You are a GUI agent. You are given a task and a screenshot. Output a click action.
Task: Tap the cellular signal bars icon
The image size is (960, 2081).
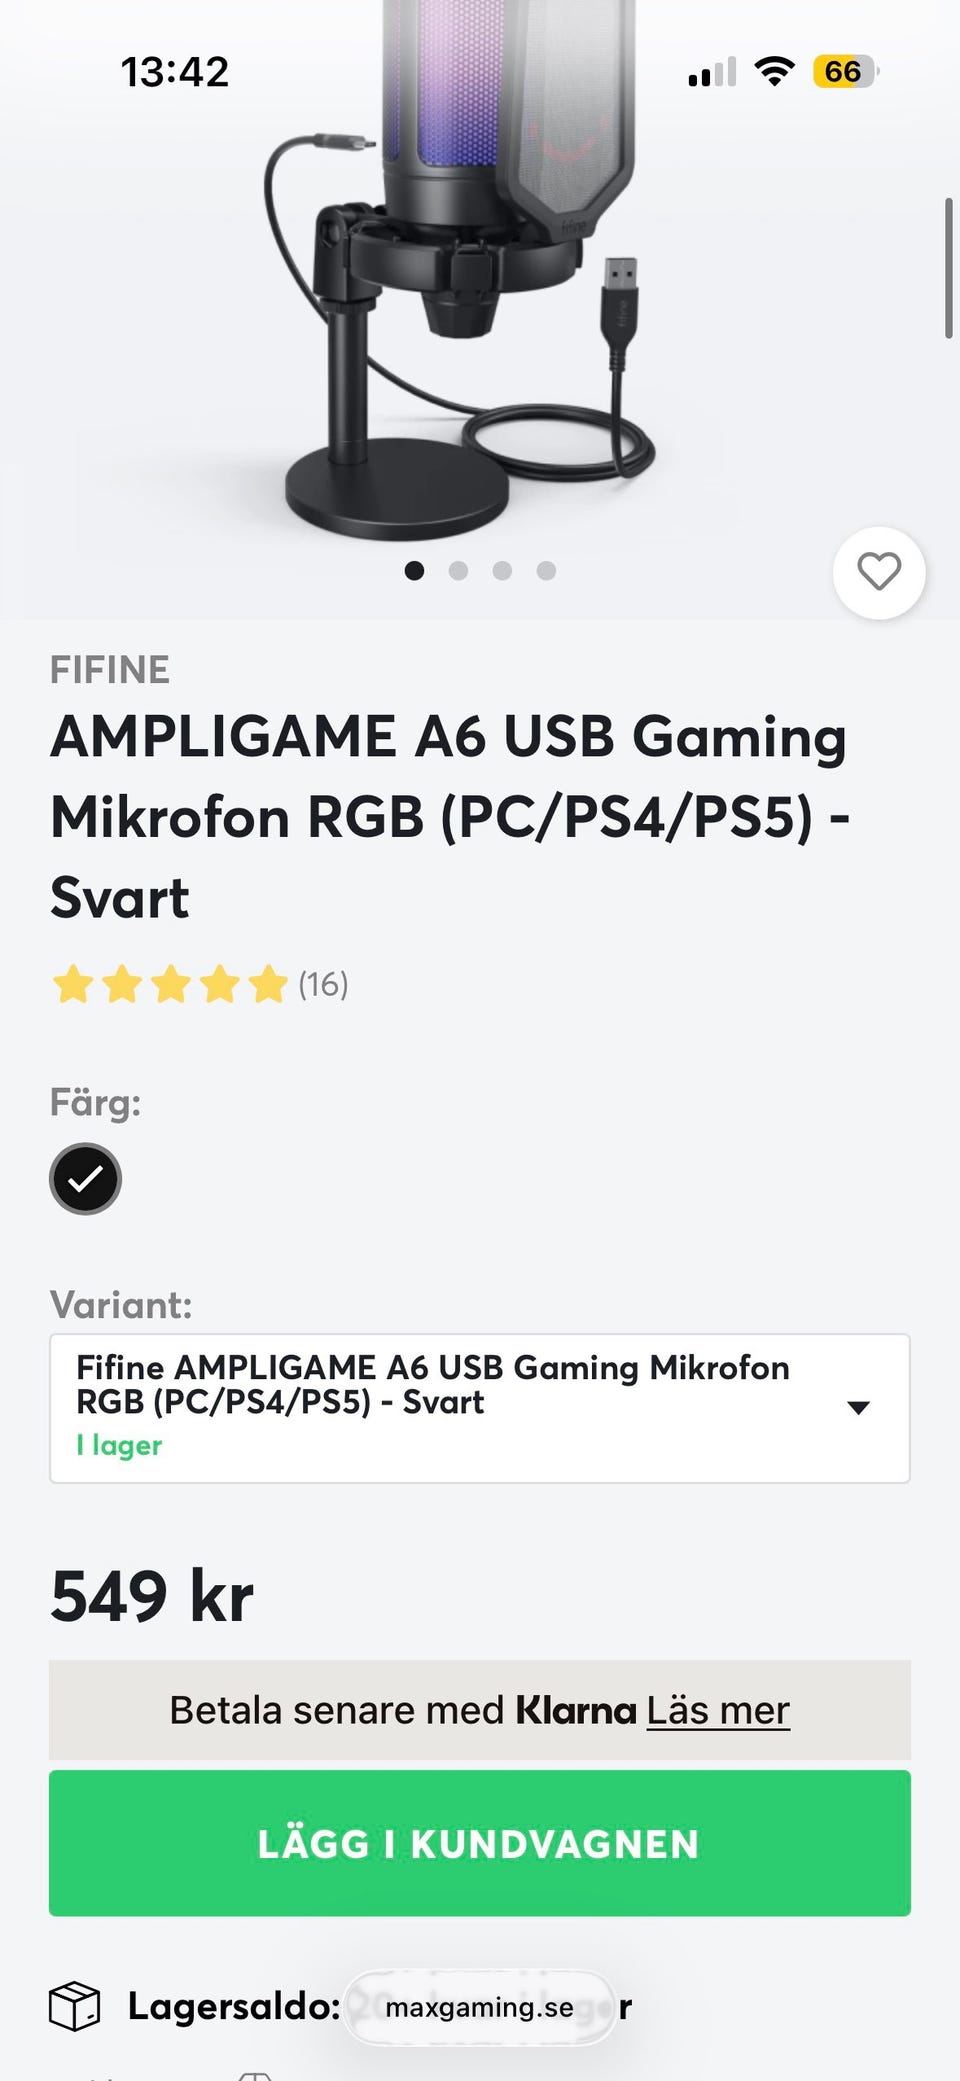712,73
